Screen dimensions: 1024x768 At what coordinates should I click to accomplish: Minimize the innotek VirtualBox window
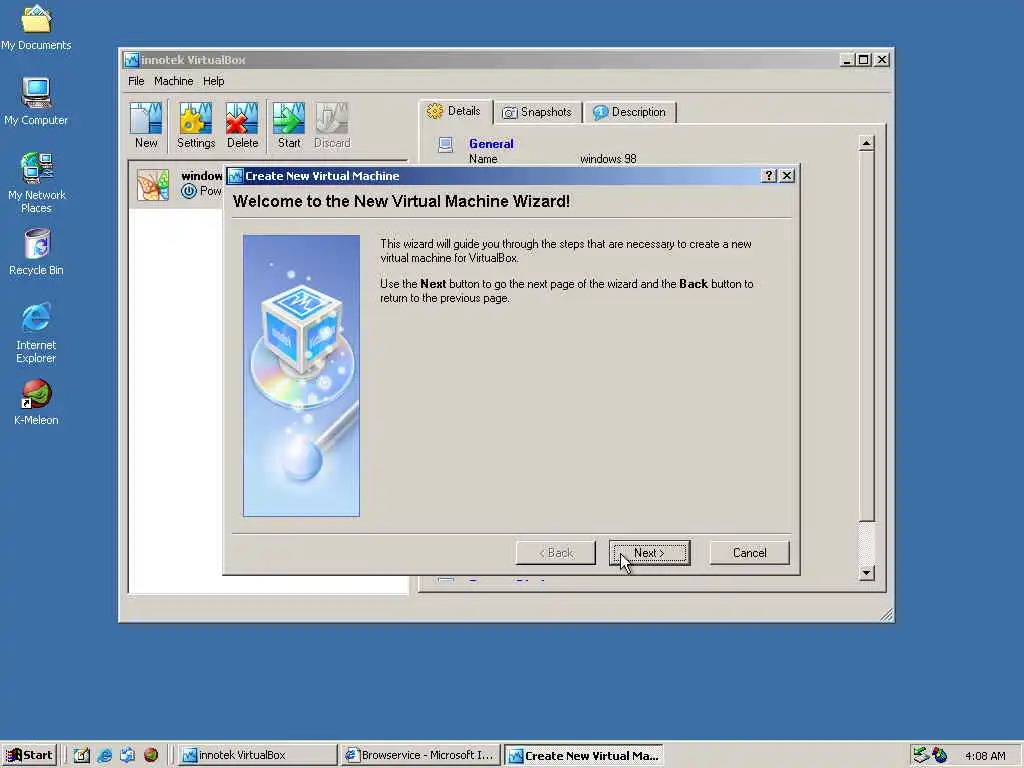pyautogui.click(x=847, y=59)
